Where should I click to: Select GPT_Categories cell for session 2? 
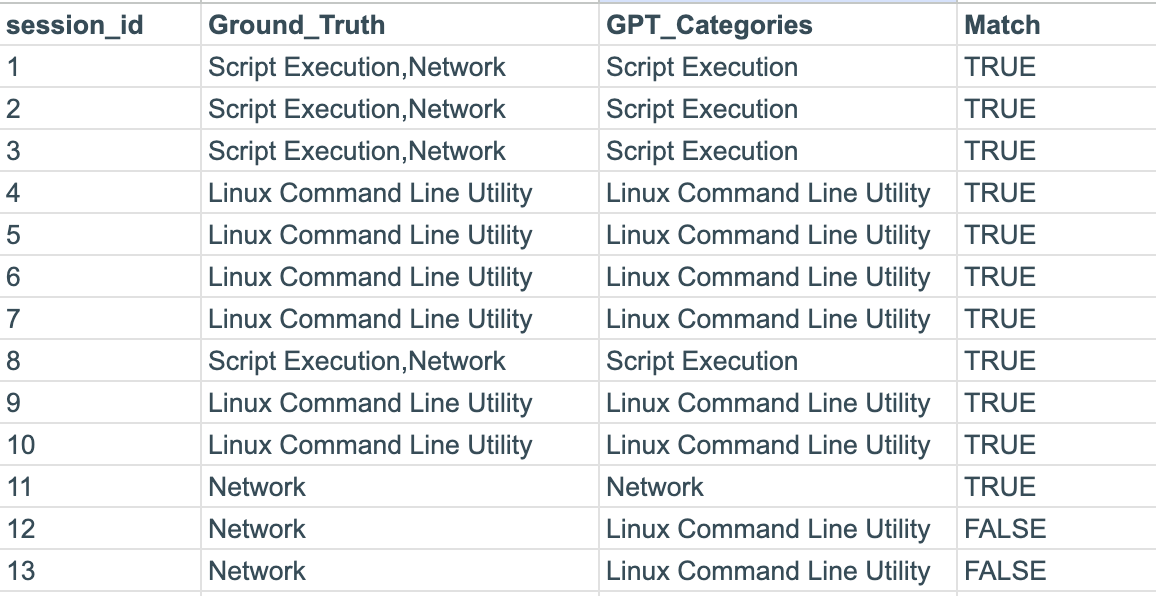[x=702, y=109]
